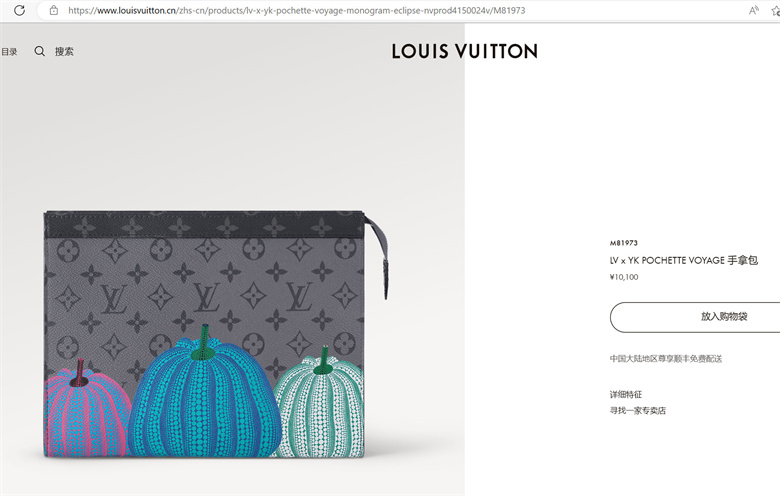Open the 目录 menu

[9, 51]
